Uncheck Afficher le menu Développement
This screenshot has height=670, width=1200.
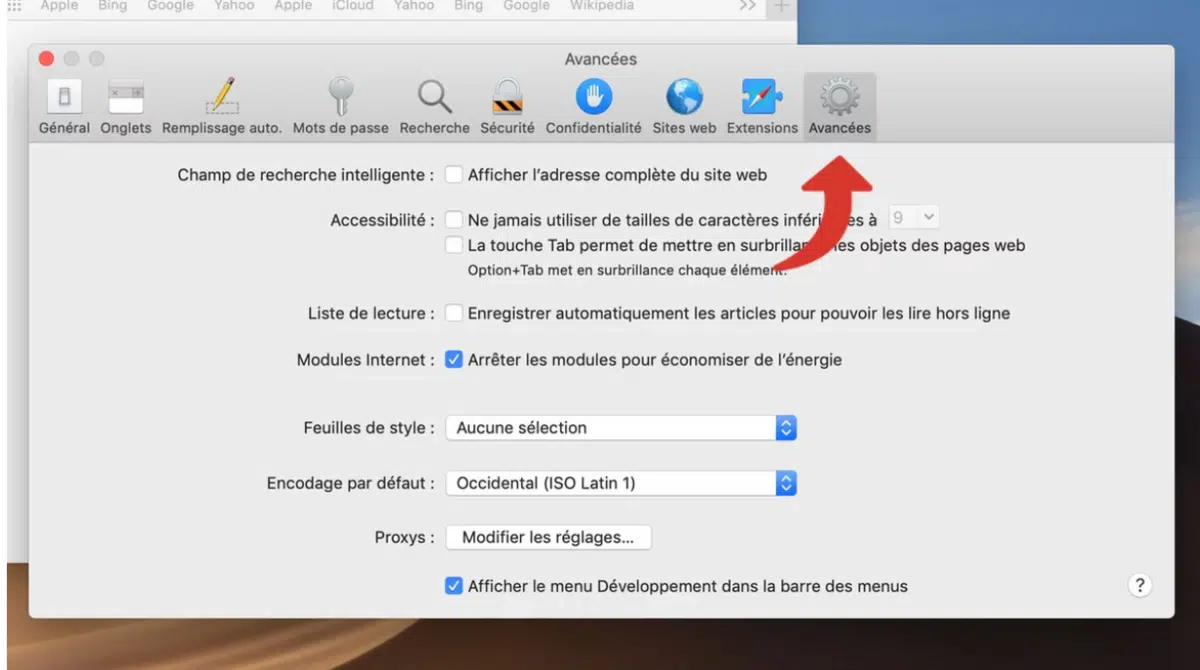pyautogui.click(x=454, y=586)
